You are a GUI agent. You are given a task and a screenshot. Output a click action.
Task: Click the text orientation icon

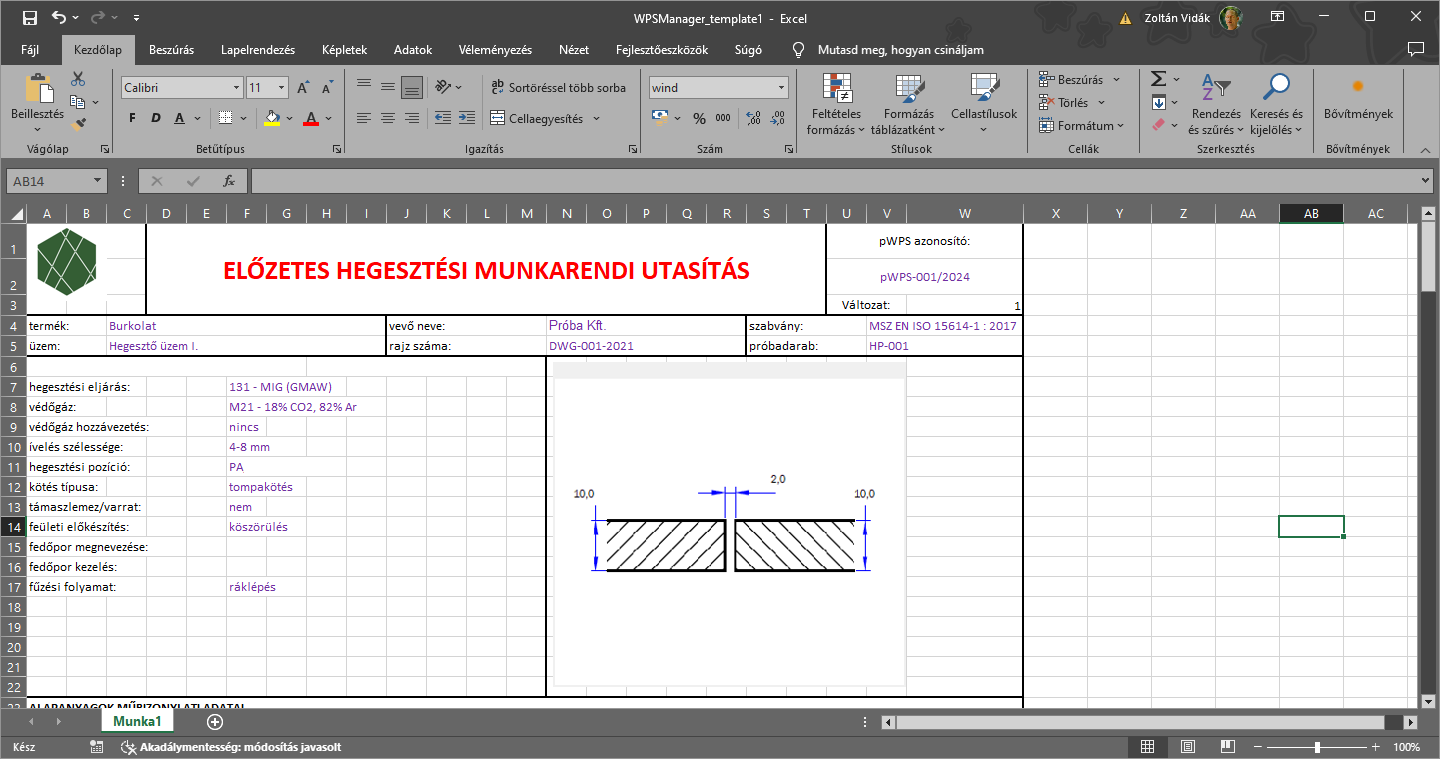(442, 87)
